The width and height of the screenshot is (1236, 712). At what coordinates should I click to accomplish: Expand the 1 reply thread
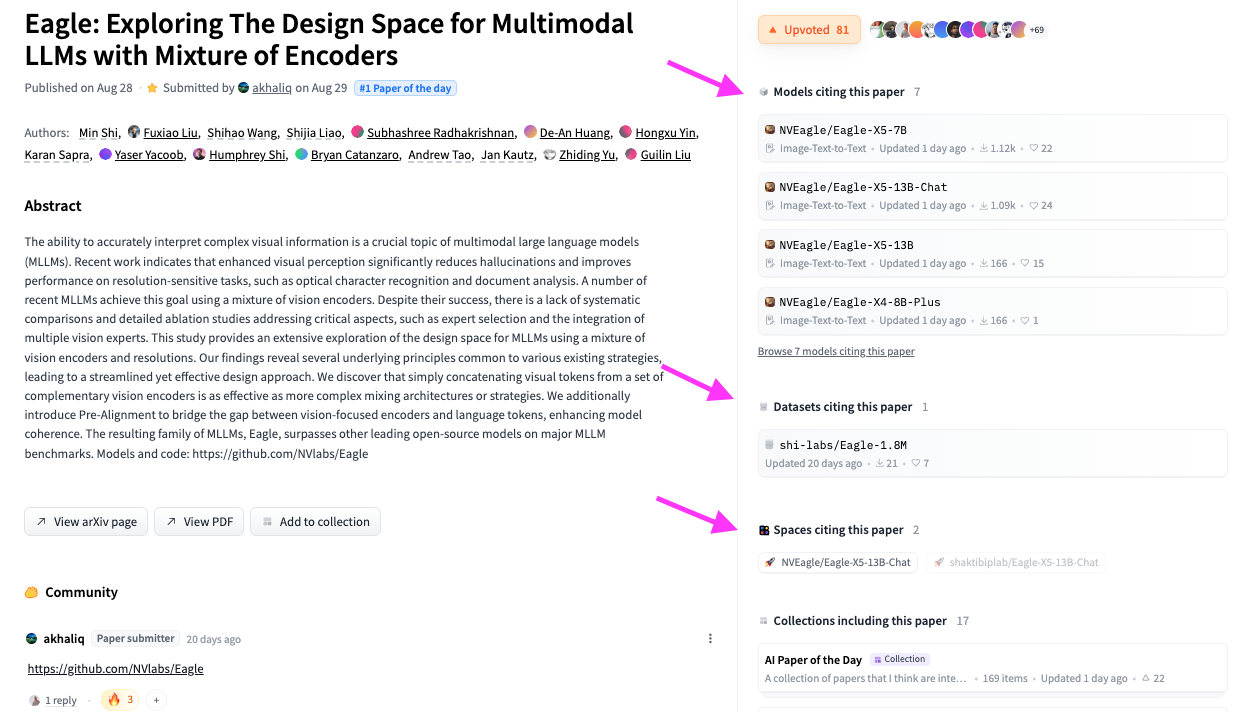tap(54, 701)
